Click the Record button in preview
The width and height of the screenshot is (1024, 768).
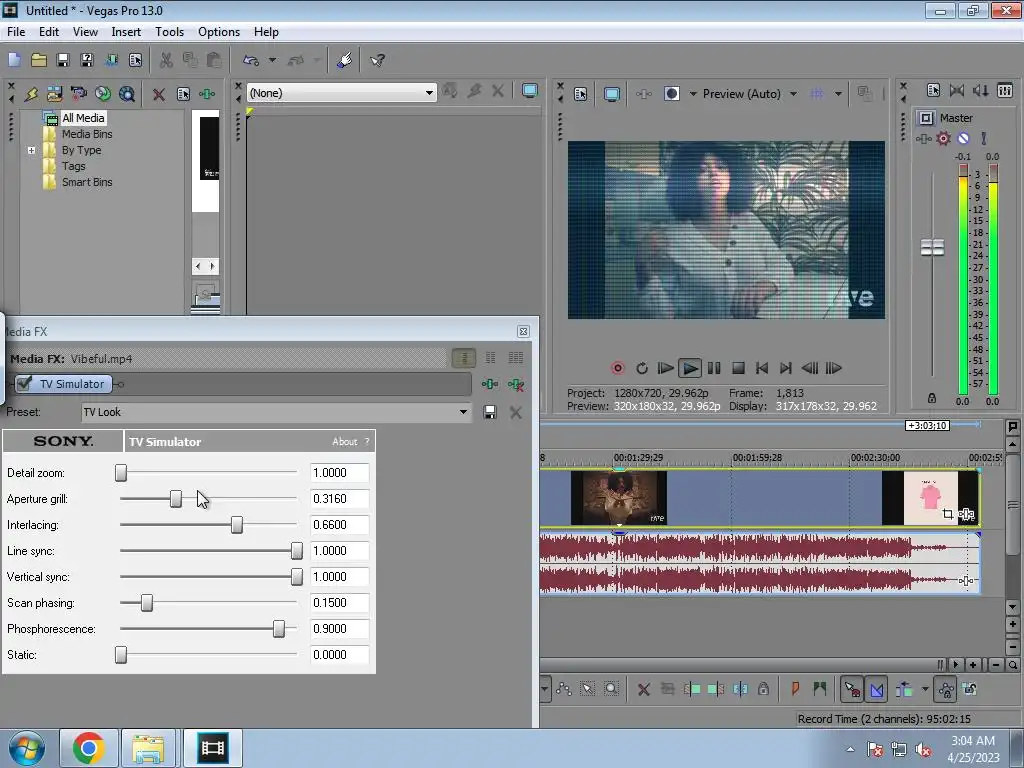coord(617,368)
